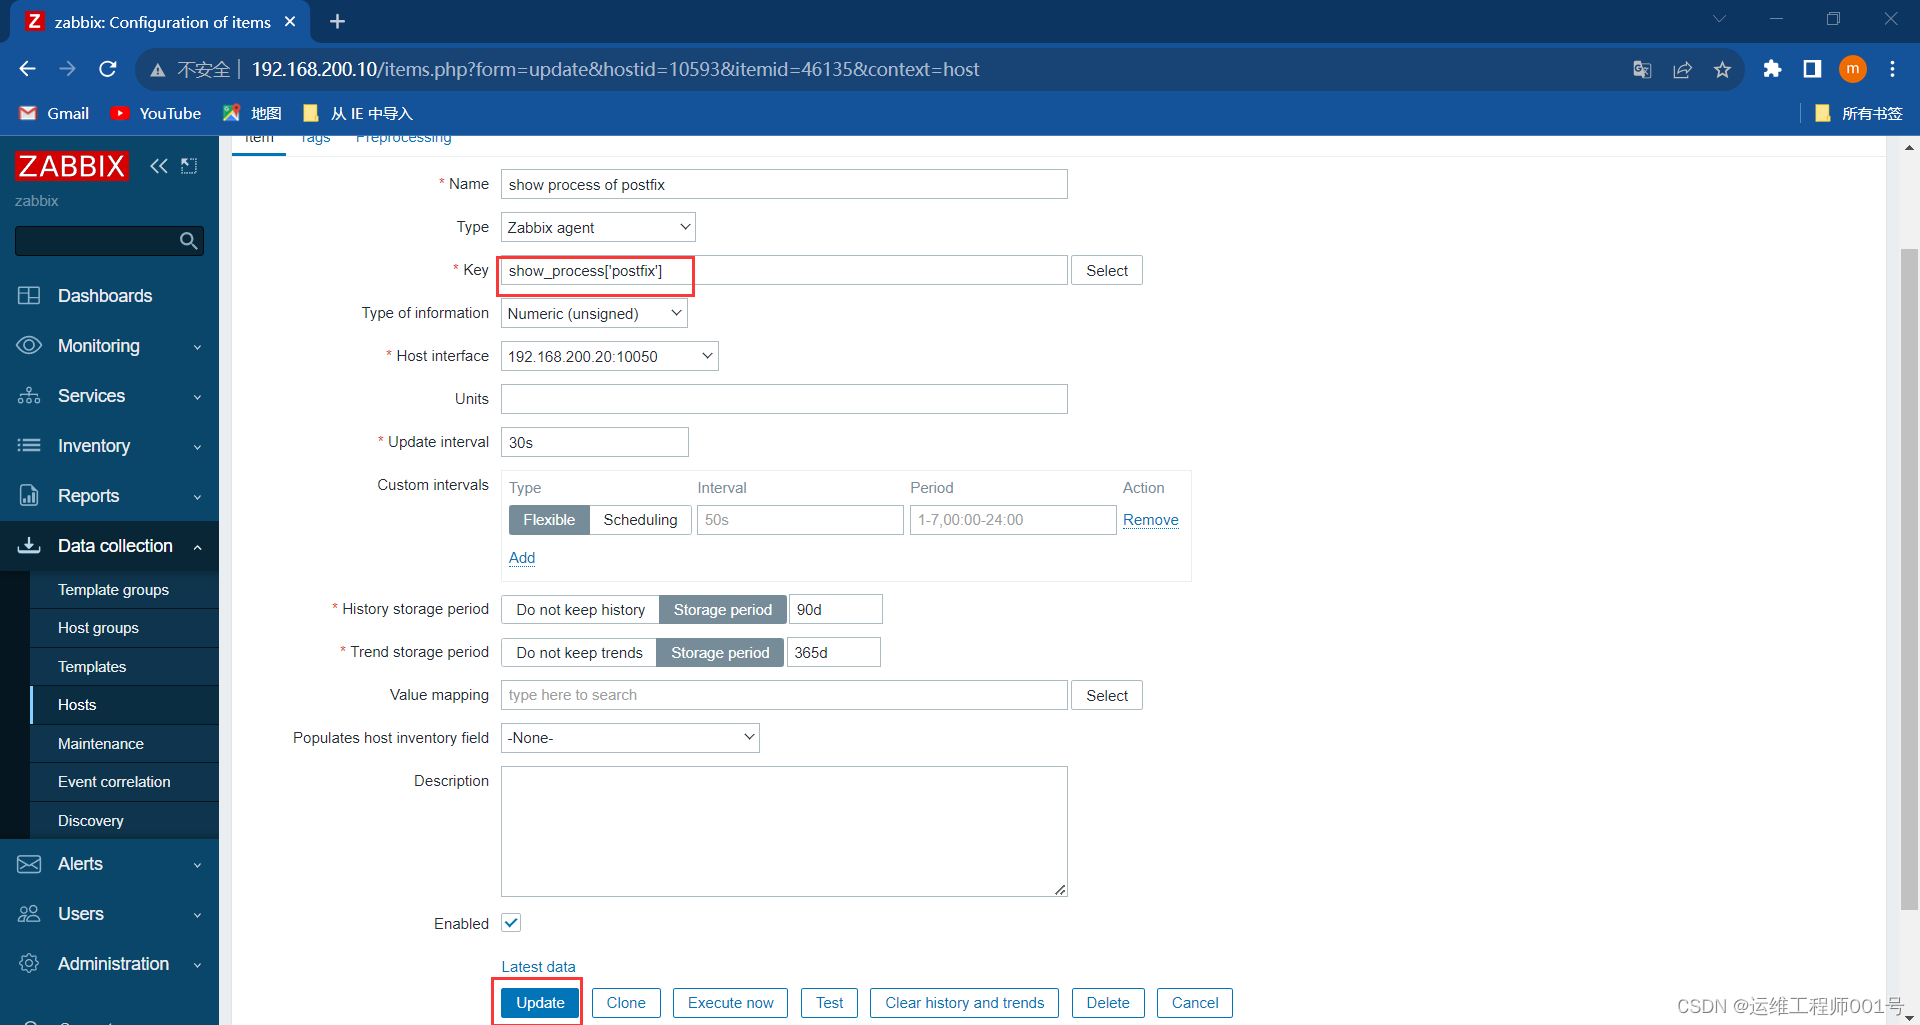Click the Dashboards icon in sidebar

(x=29, y=296)
